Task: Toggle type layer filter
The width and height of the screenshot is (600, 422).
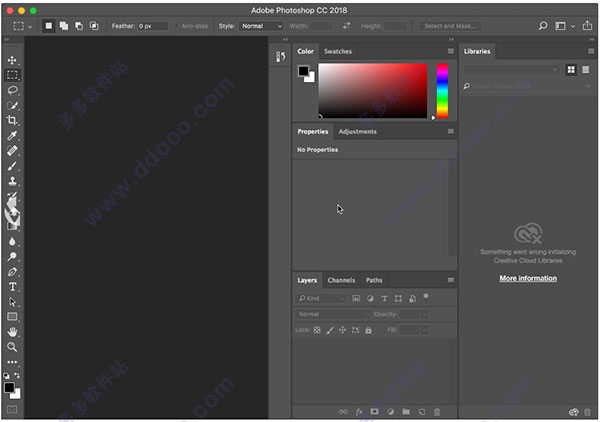Action: coord(384,298)
